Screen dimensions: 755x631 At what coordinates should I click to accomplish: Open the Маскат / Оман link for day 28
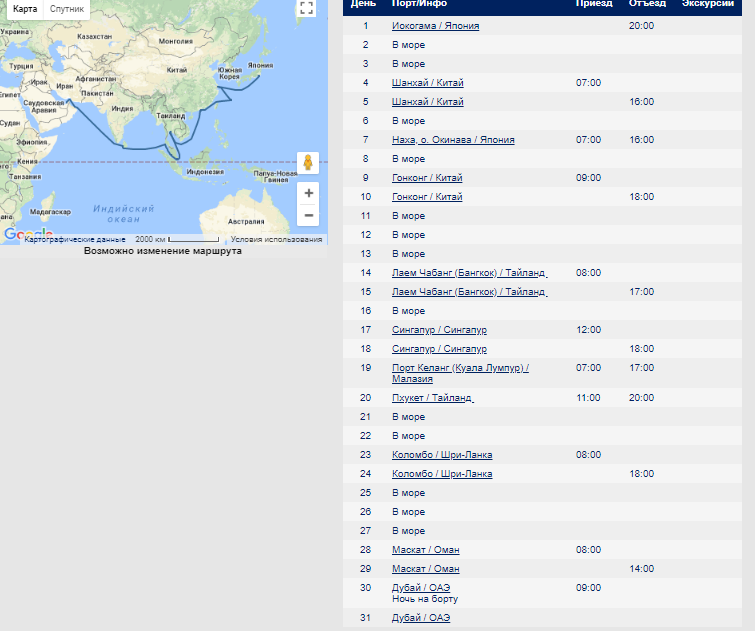click(x=425, y=550)
